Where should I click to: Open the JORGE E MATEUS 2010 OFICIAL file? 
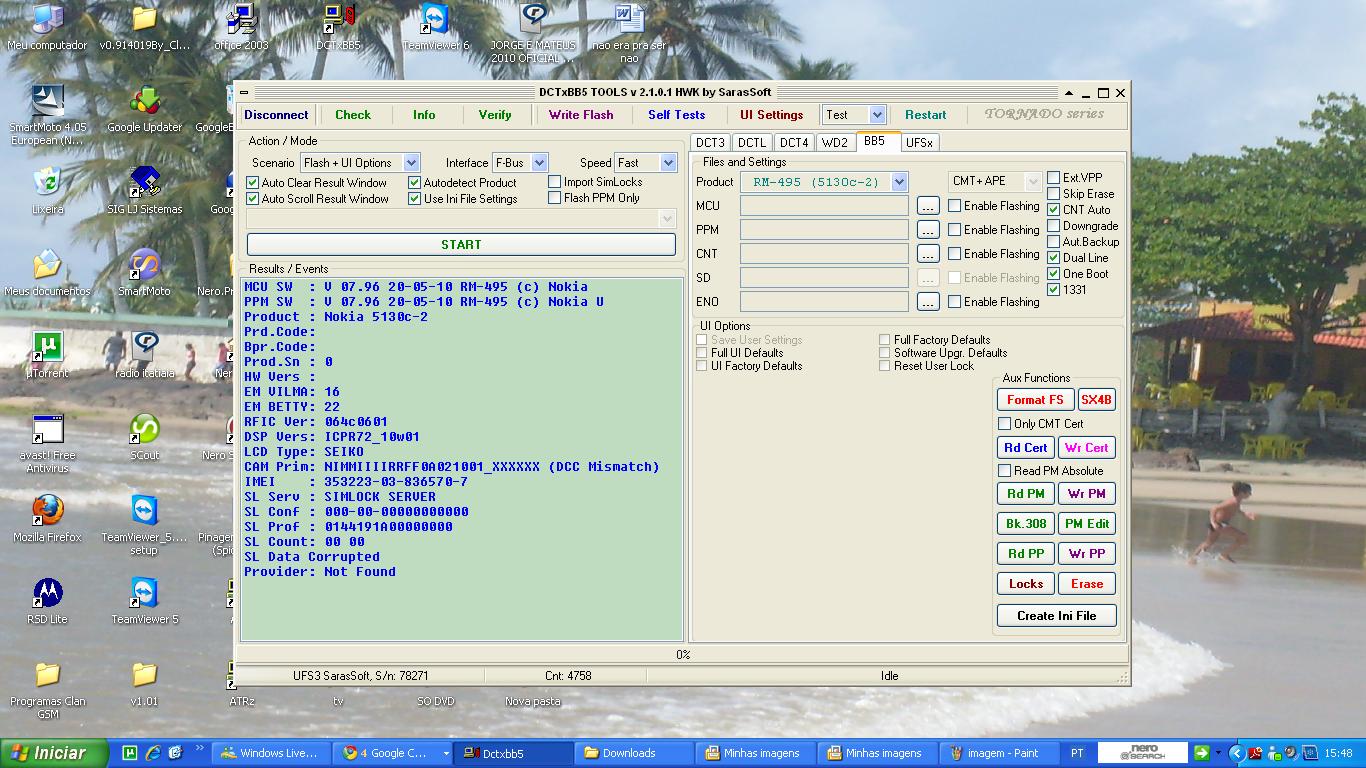[532, 33]
